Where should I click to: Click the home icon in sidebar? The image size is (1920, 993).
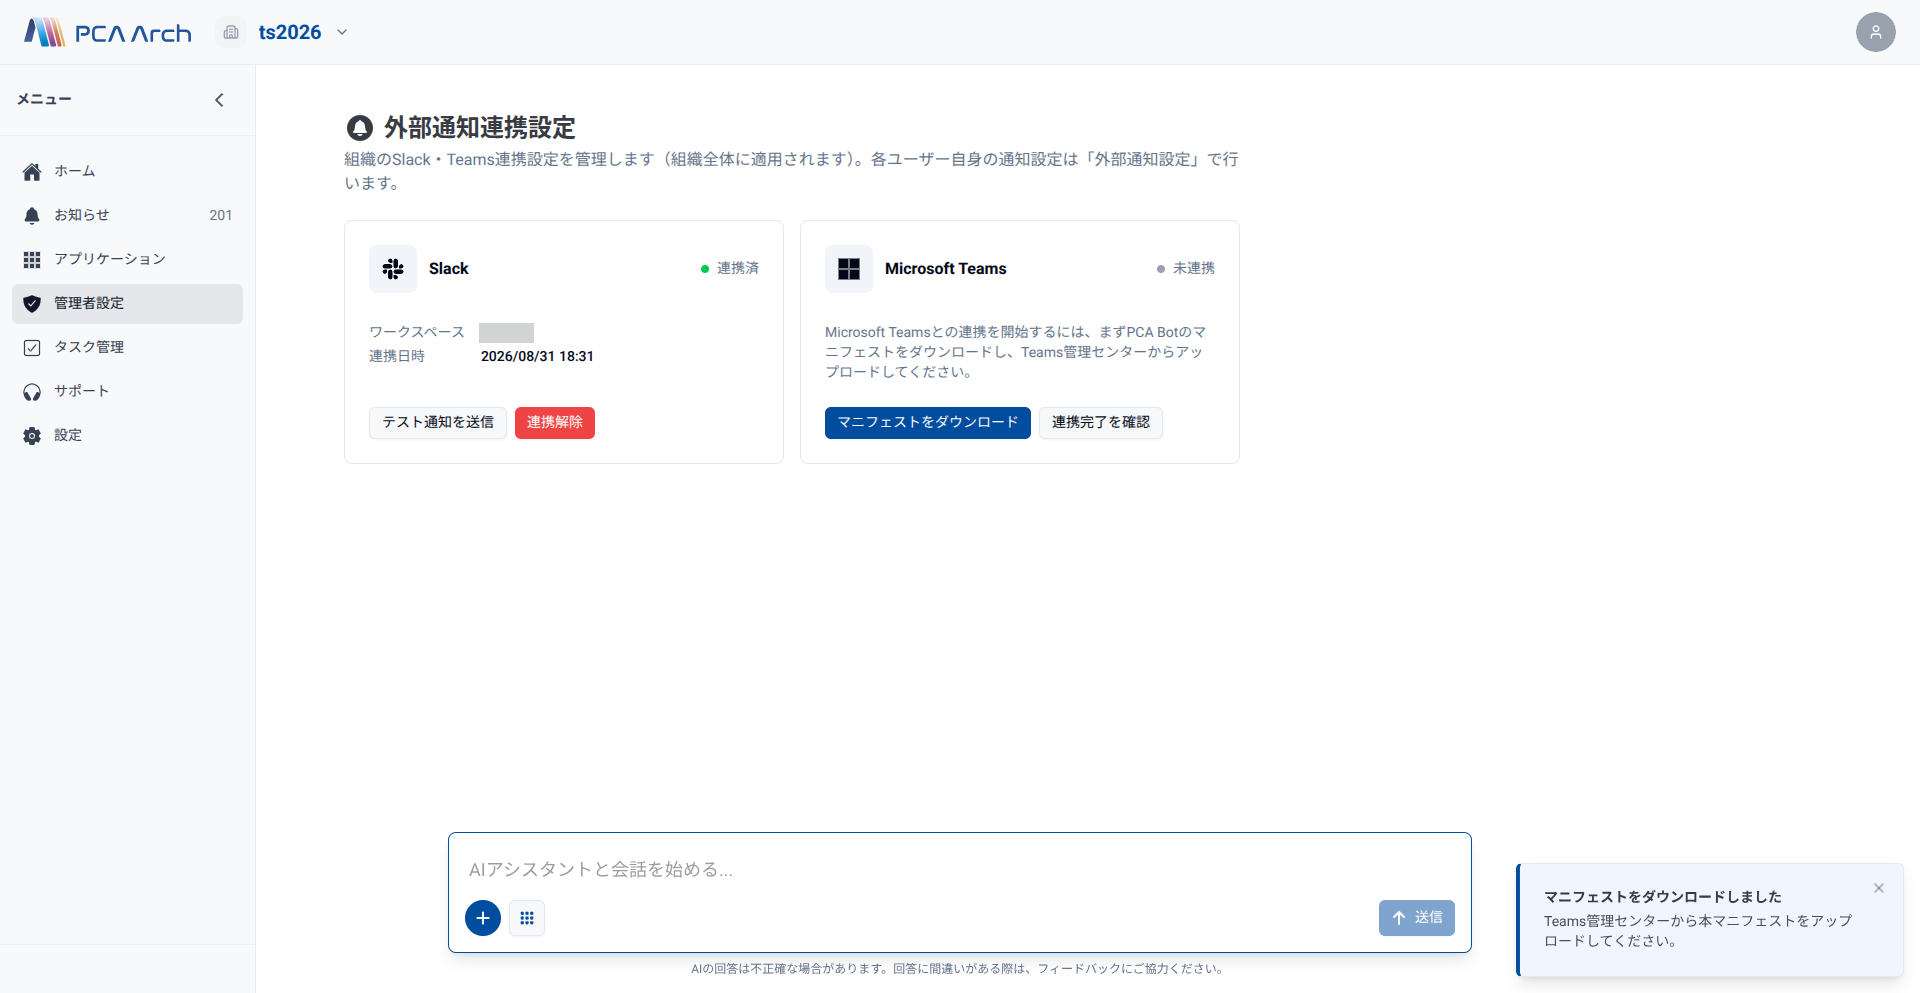pos(32,172)
